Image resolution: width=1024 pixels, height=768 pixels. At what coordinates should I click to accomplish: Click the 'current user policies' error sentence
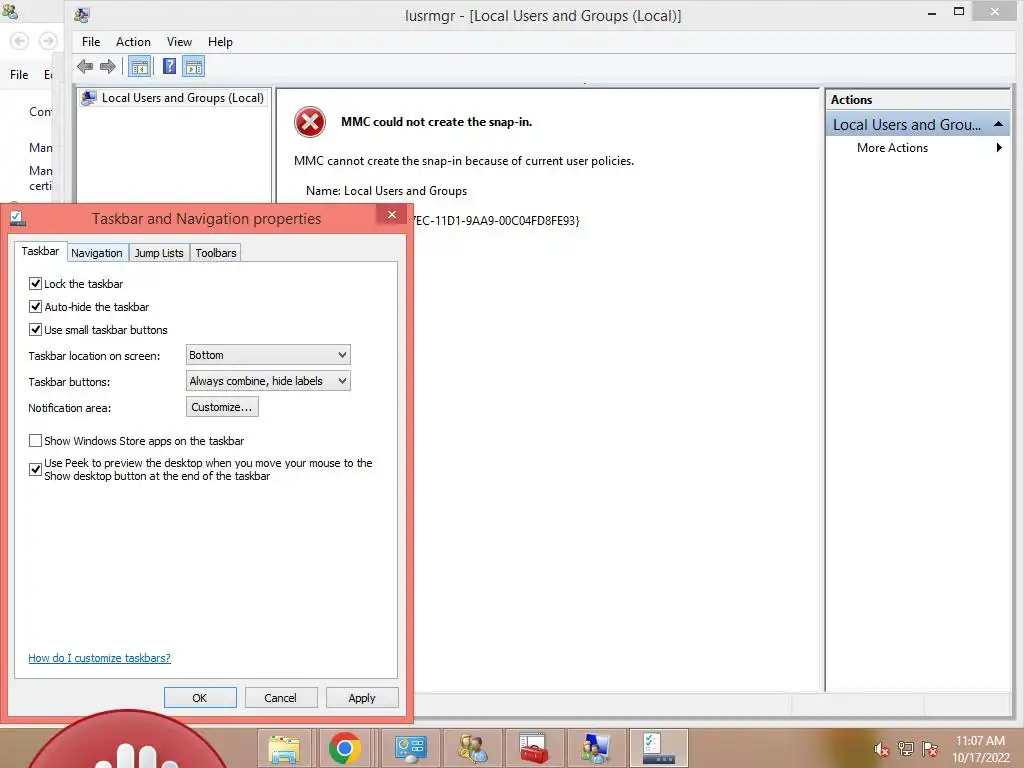pyautogui.click(x=464, y=161)
